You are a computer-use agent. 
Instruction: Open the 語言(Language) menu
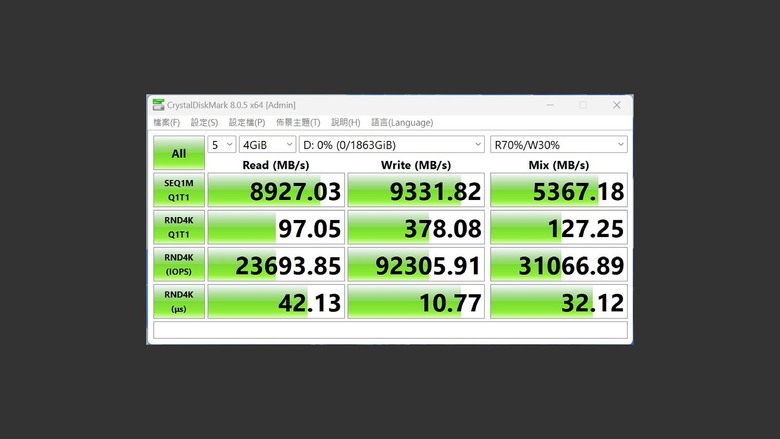(x=402, y=122)
